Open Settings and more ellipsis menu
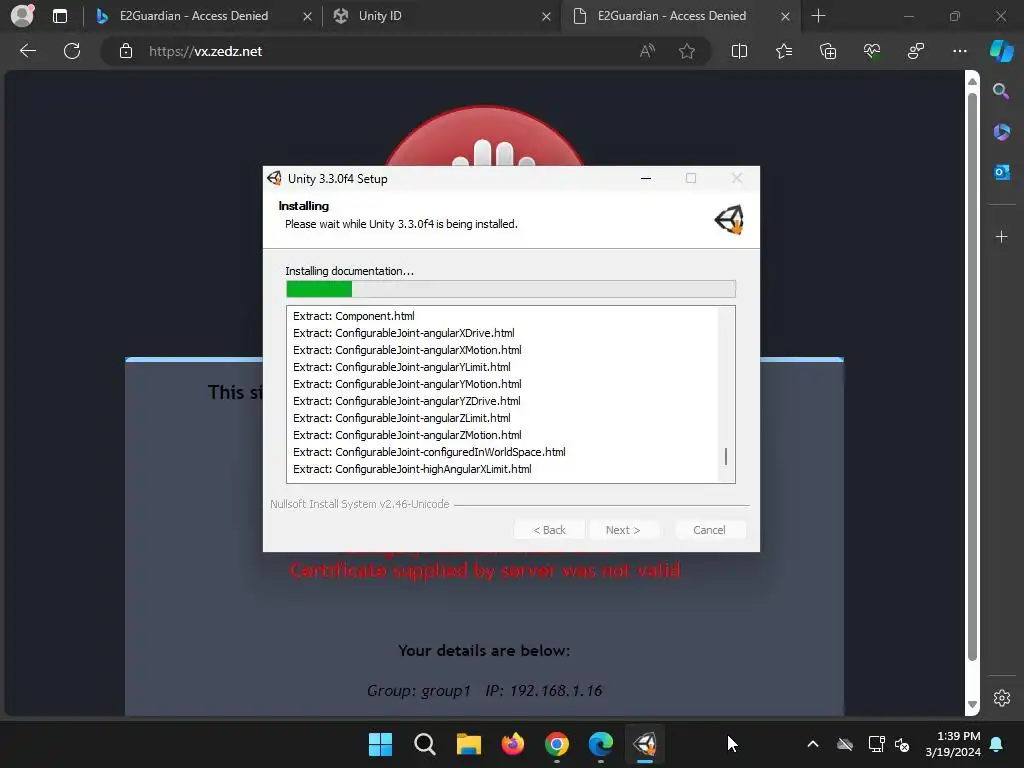Image resolution: width=1024 pixels, height=768 pixels. (x=959, y=51)
